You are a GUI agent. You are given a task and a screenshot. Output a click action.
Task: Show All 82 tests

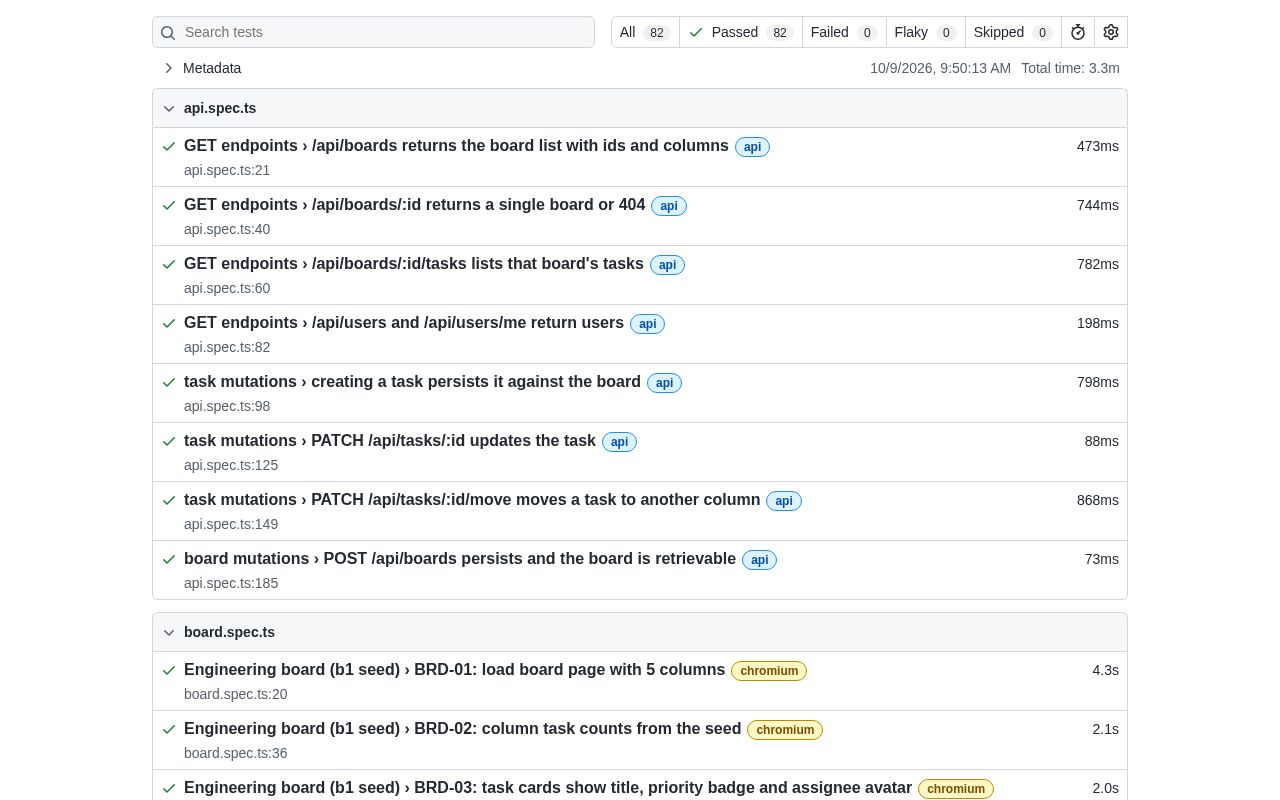tap(645, 32)
